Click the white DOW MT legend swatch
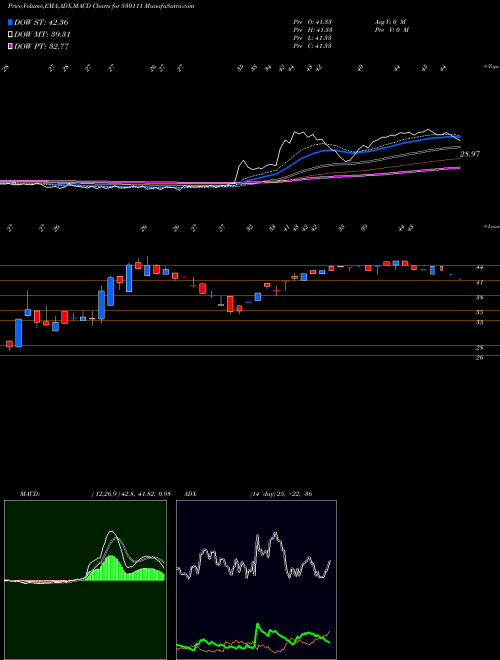Viewport: 500px width, 660px height. tap(11, 35)
